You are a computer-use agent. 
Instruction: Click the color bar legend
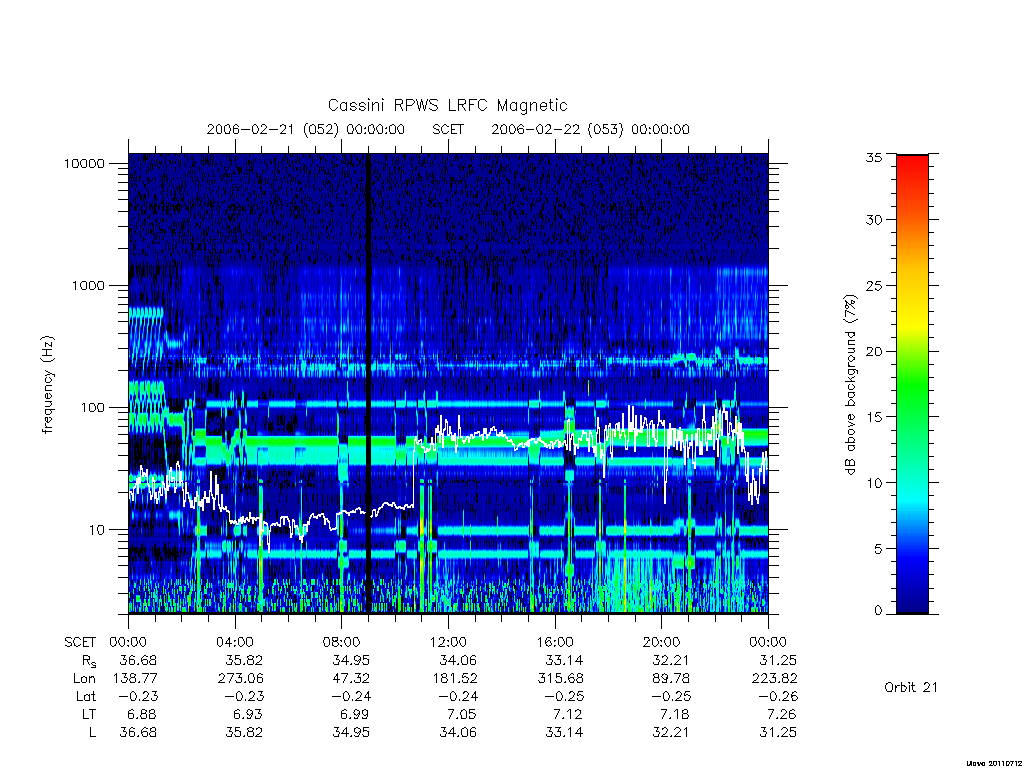tap(912, 384)
